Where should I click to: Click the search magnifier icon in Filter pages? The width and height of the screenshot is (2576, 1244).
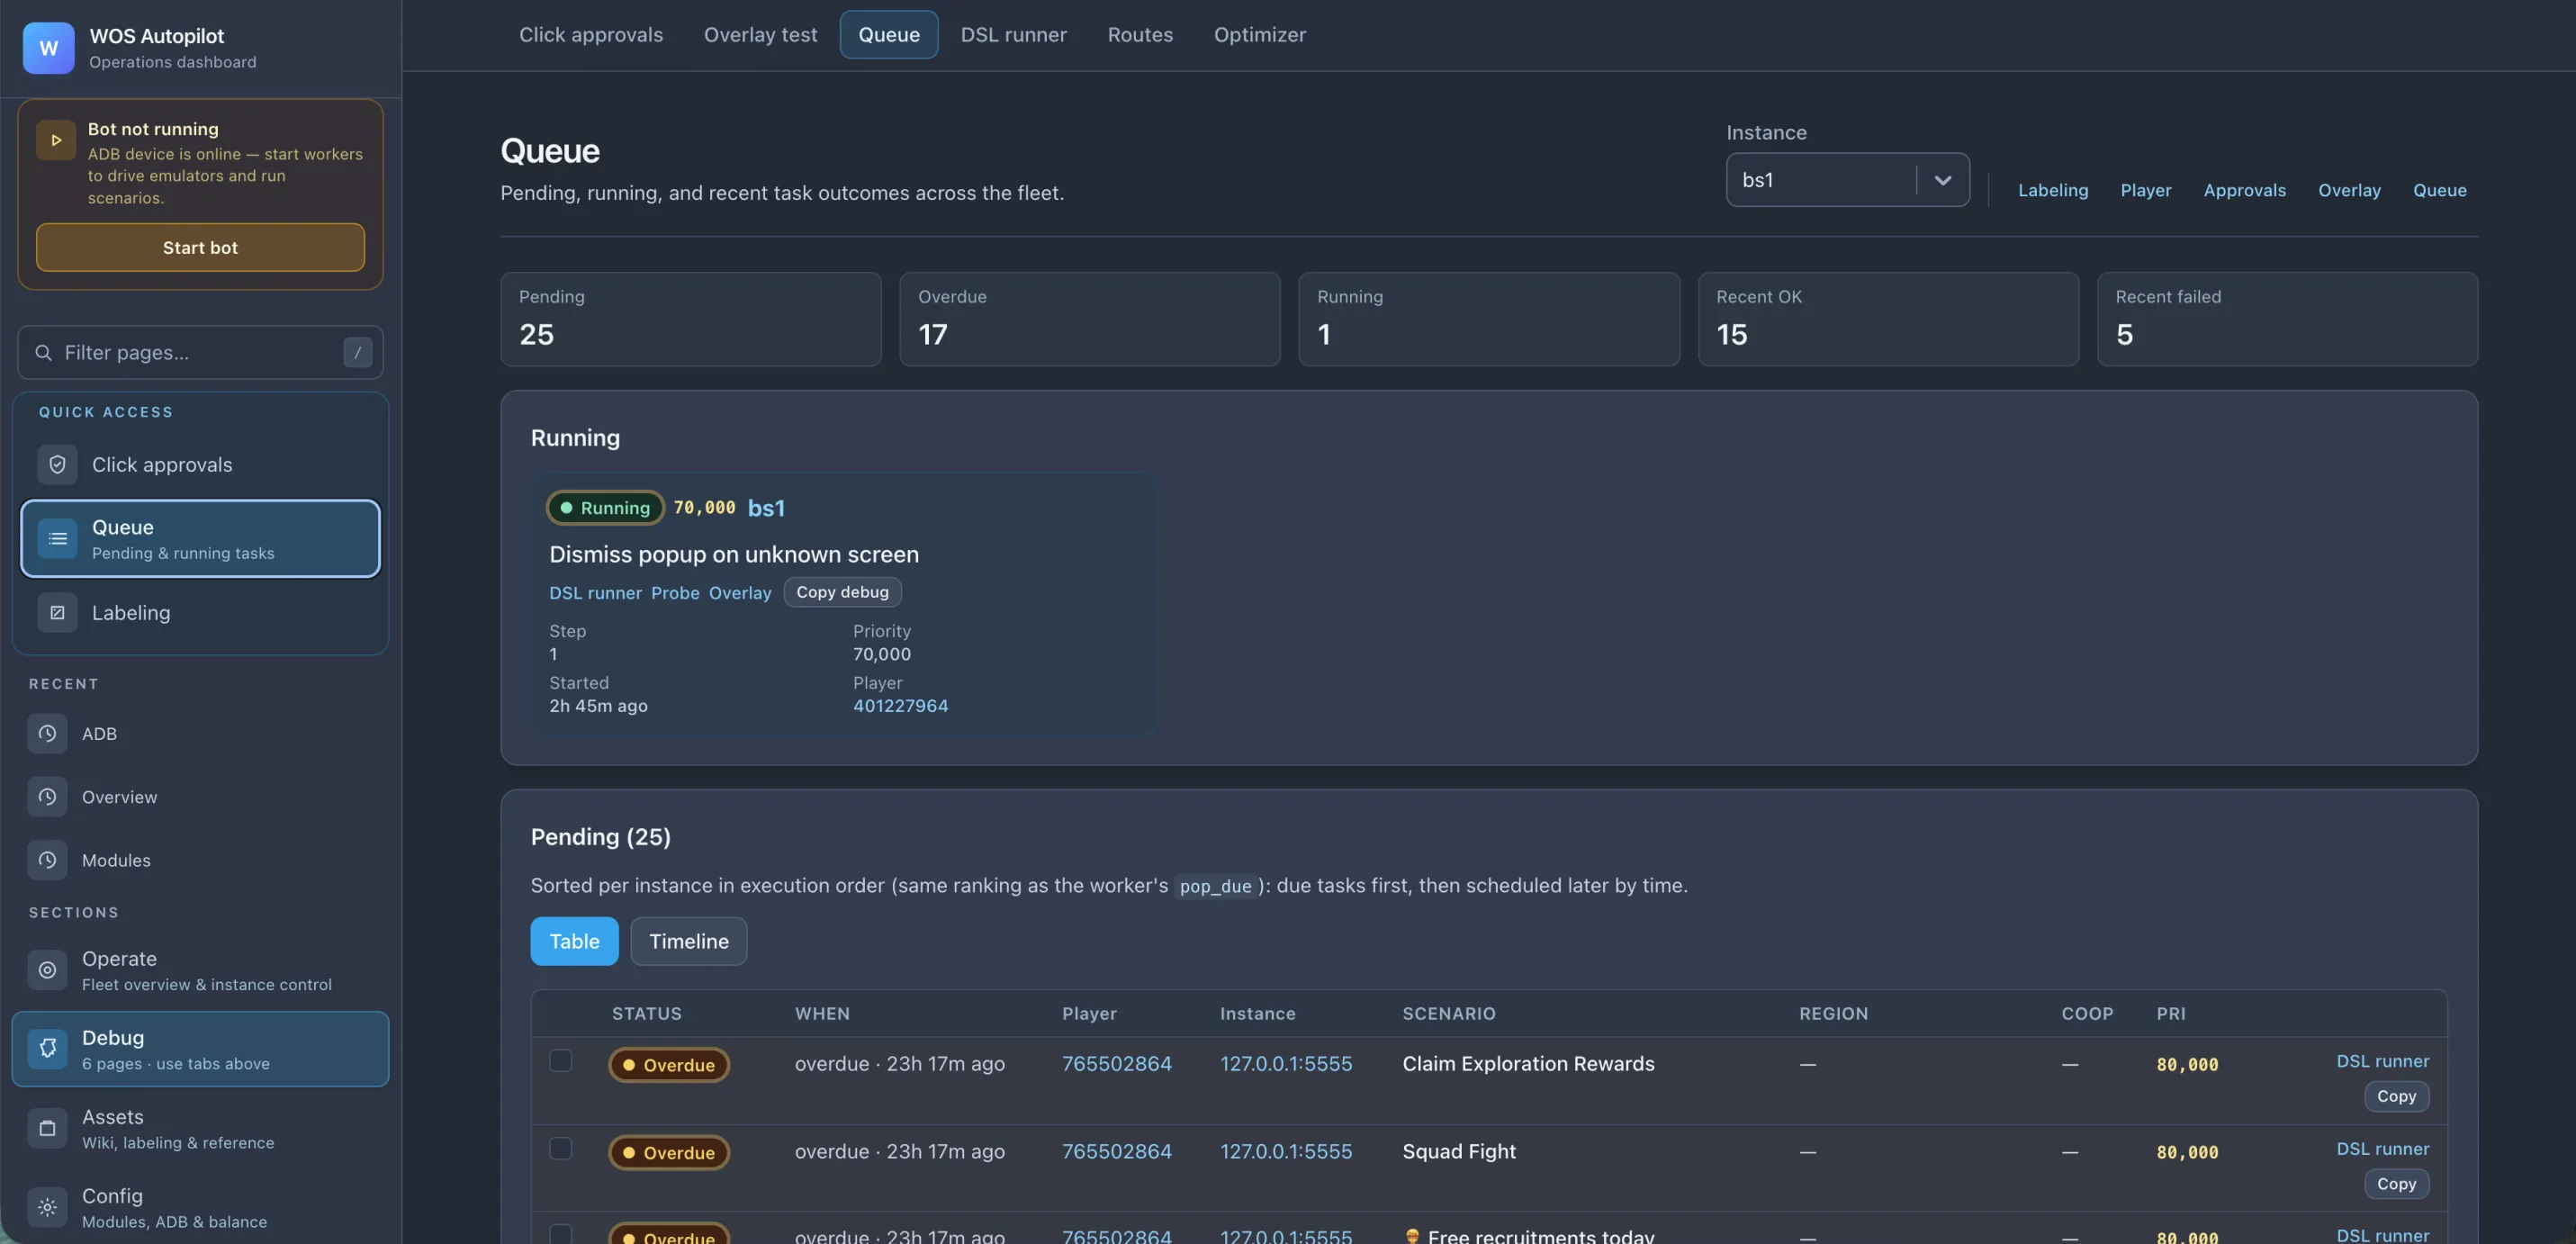coord(43,352)
